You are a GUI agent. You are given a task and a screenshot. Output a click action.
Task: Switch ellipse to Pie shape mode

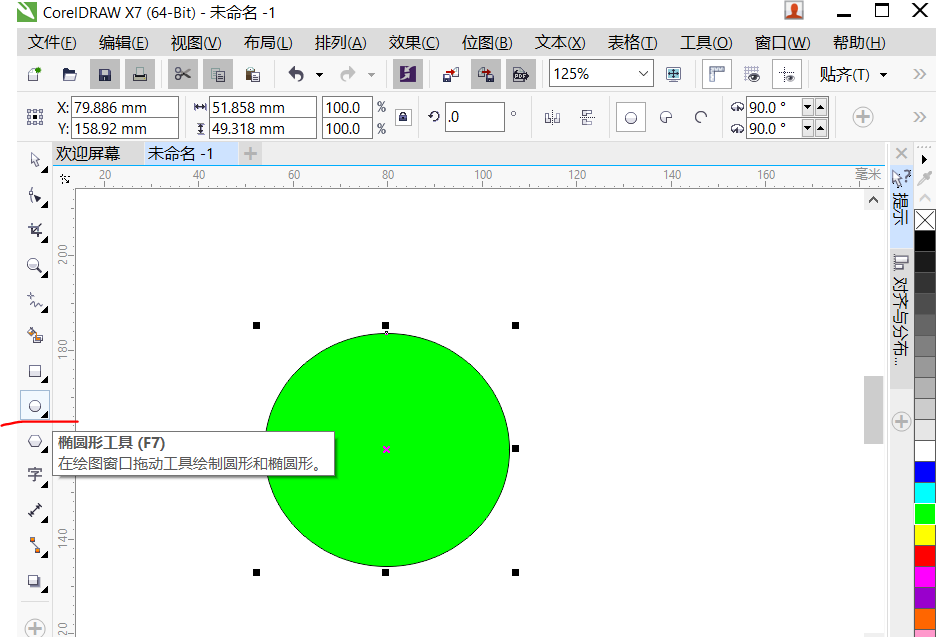click(666, 117)
